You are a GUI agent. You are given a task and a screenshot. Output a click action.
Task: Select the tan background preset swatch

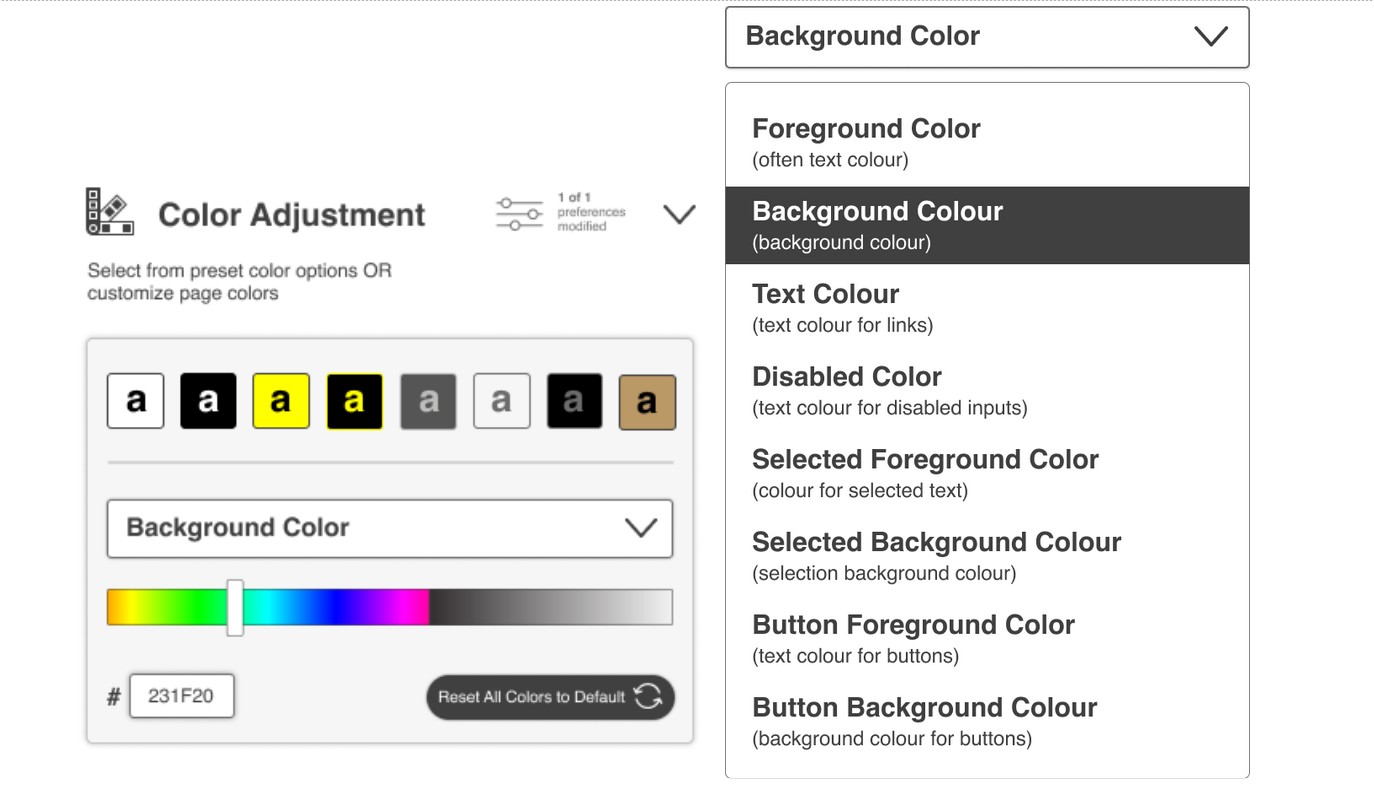point(647,400)
